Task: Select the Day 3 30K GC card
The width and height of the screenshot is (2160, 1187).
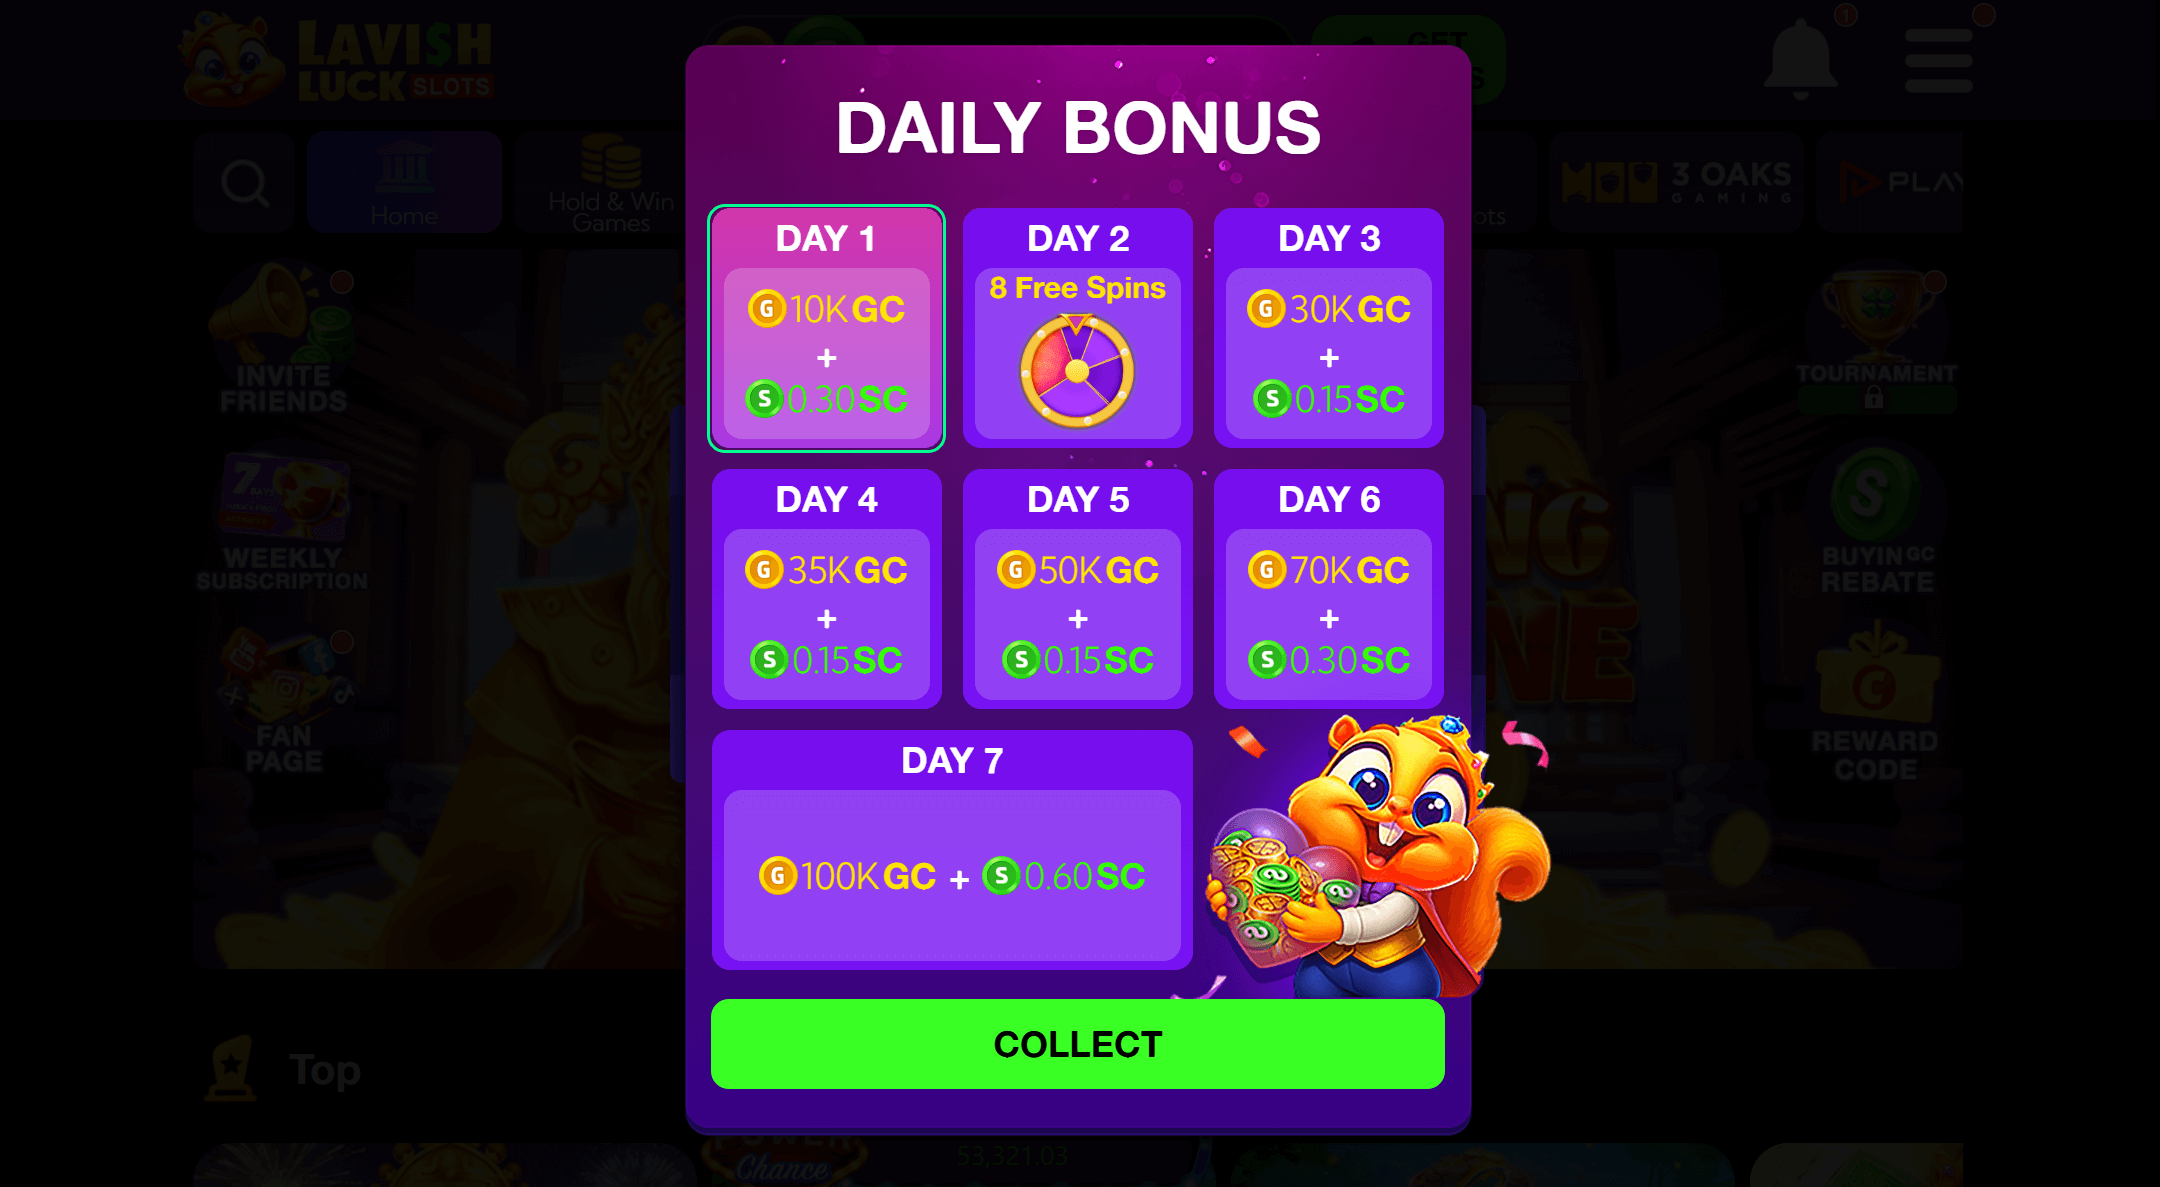Action: [1328, 328]
